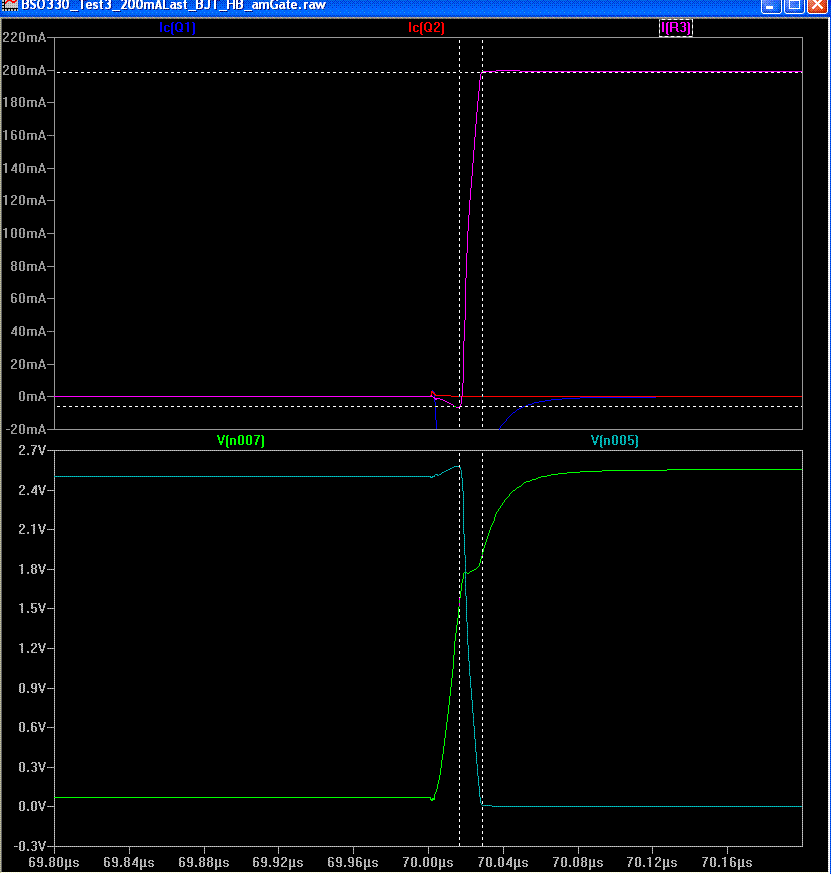Click the -20mA axis label
Viewport: 831px width, 874px height.
click(26, 430)
